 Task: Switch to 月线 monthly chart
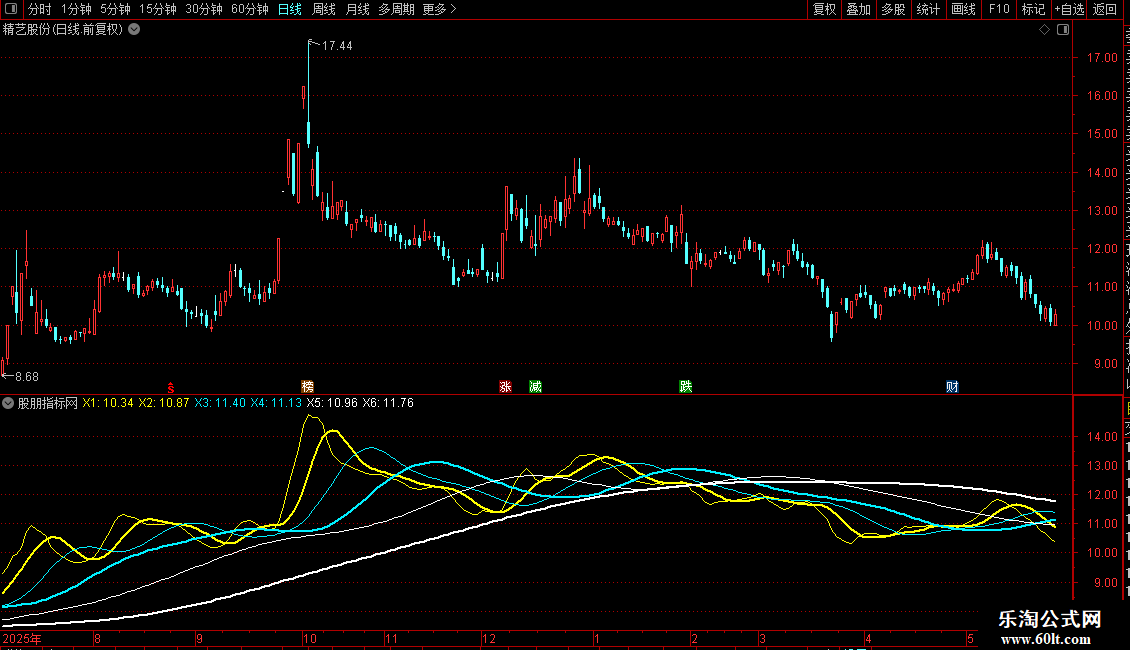pos(357,9)
